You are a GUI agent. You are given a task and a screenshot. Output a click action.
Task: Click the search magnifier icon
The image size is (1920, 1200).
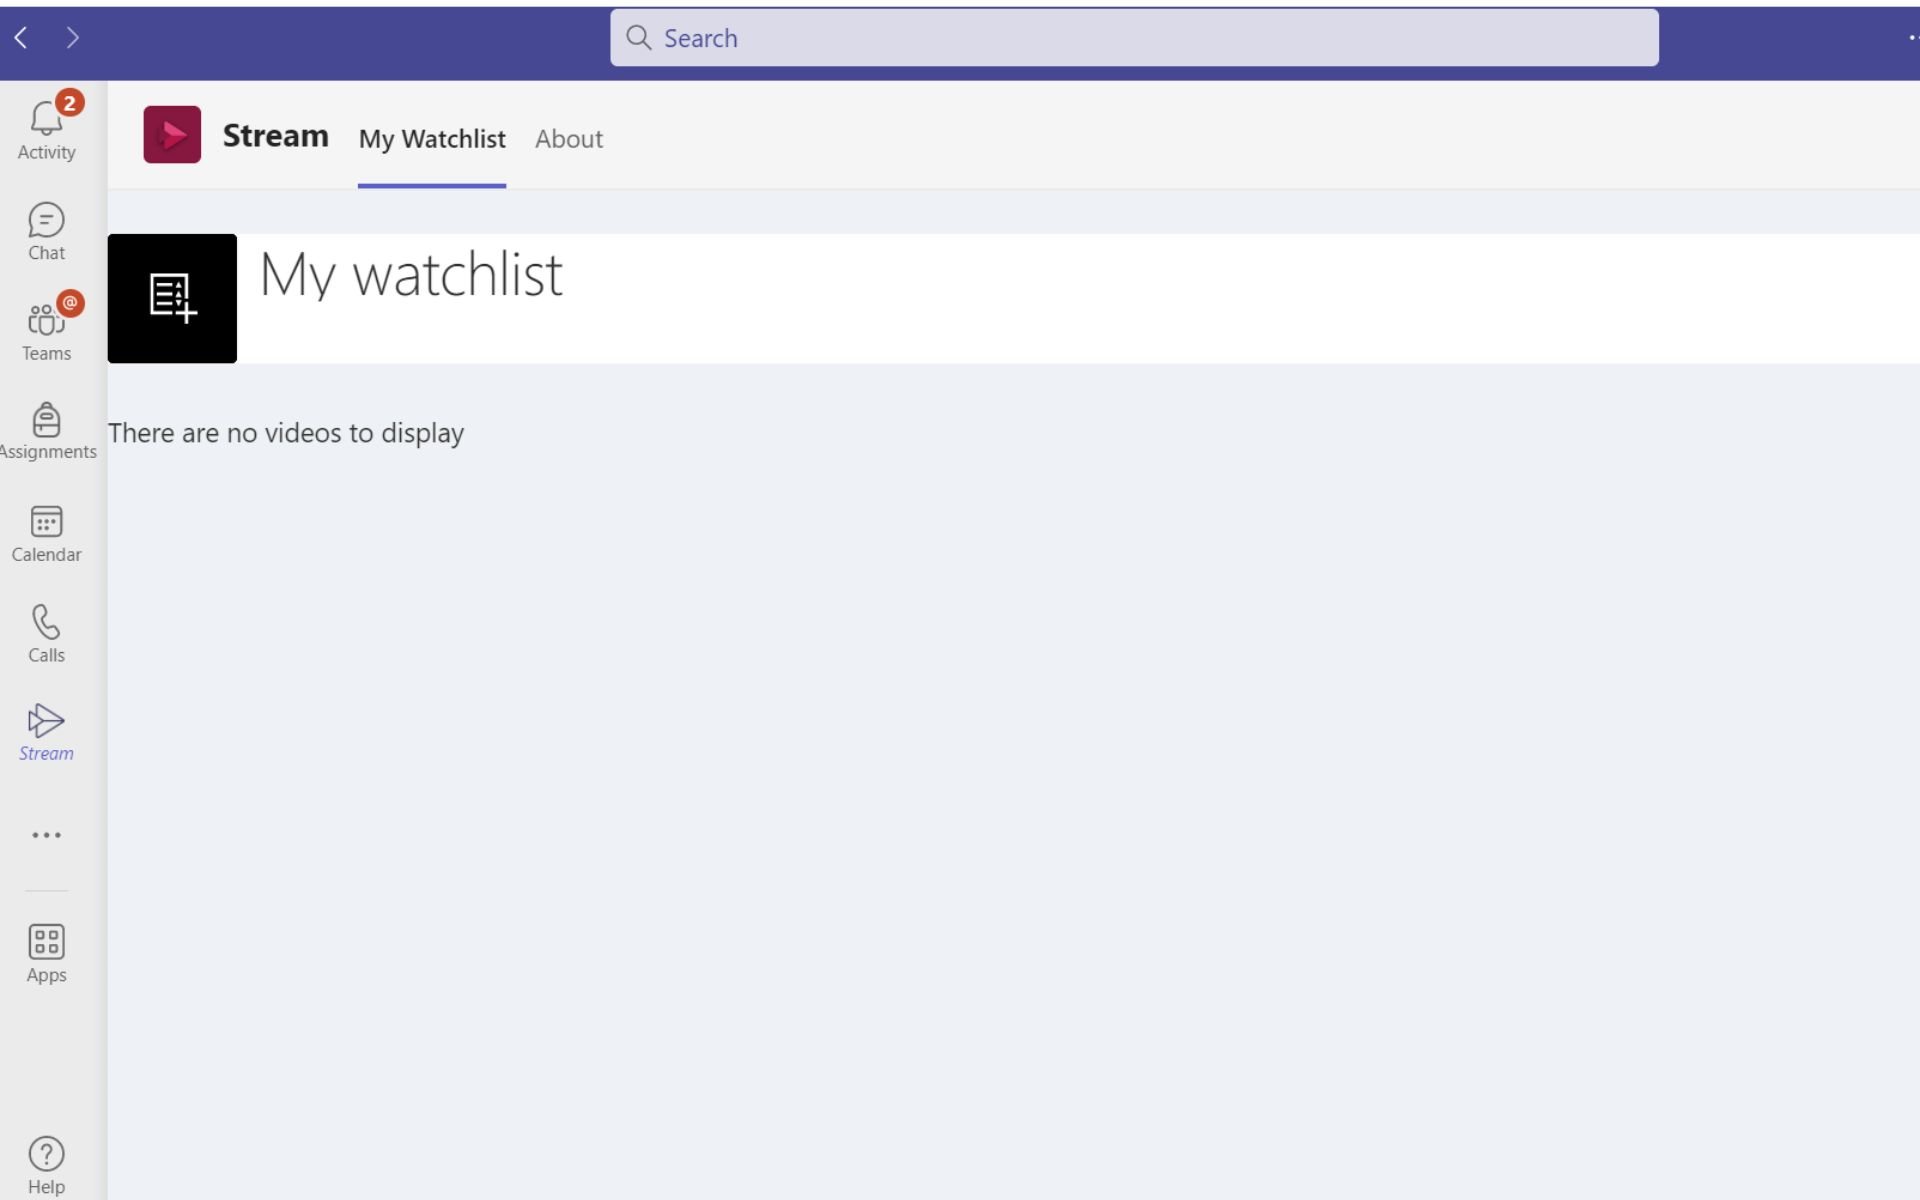(638, 38)
